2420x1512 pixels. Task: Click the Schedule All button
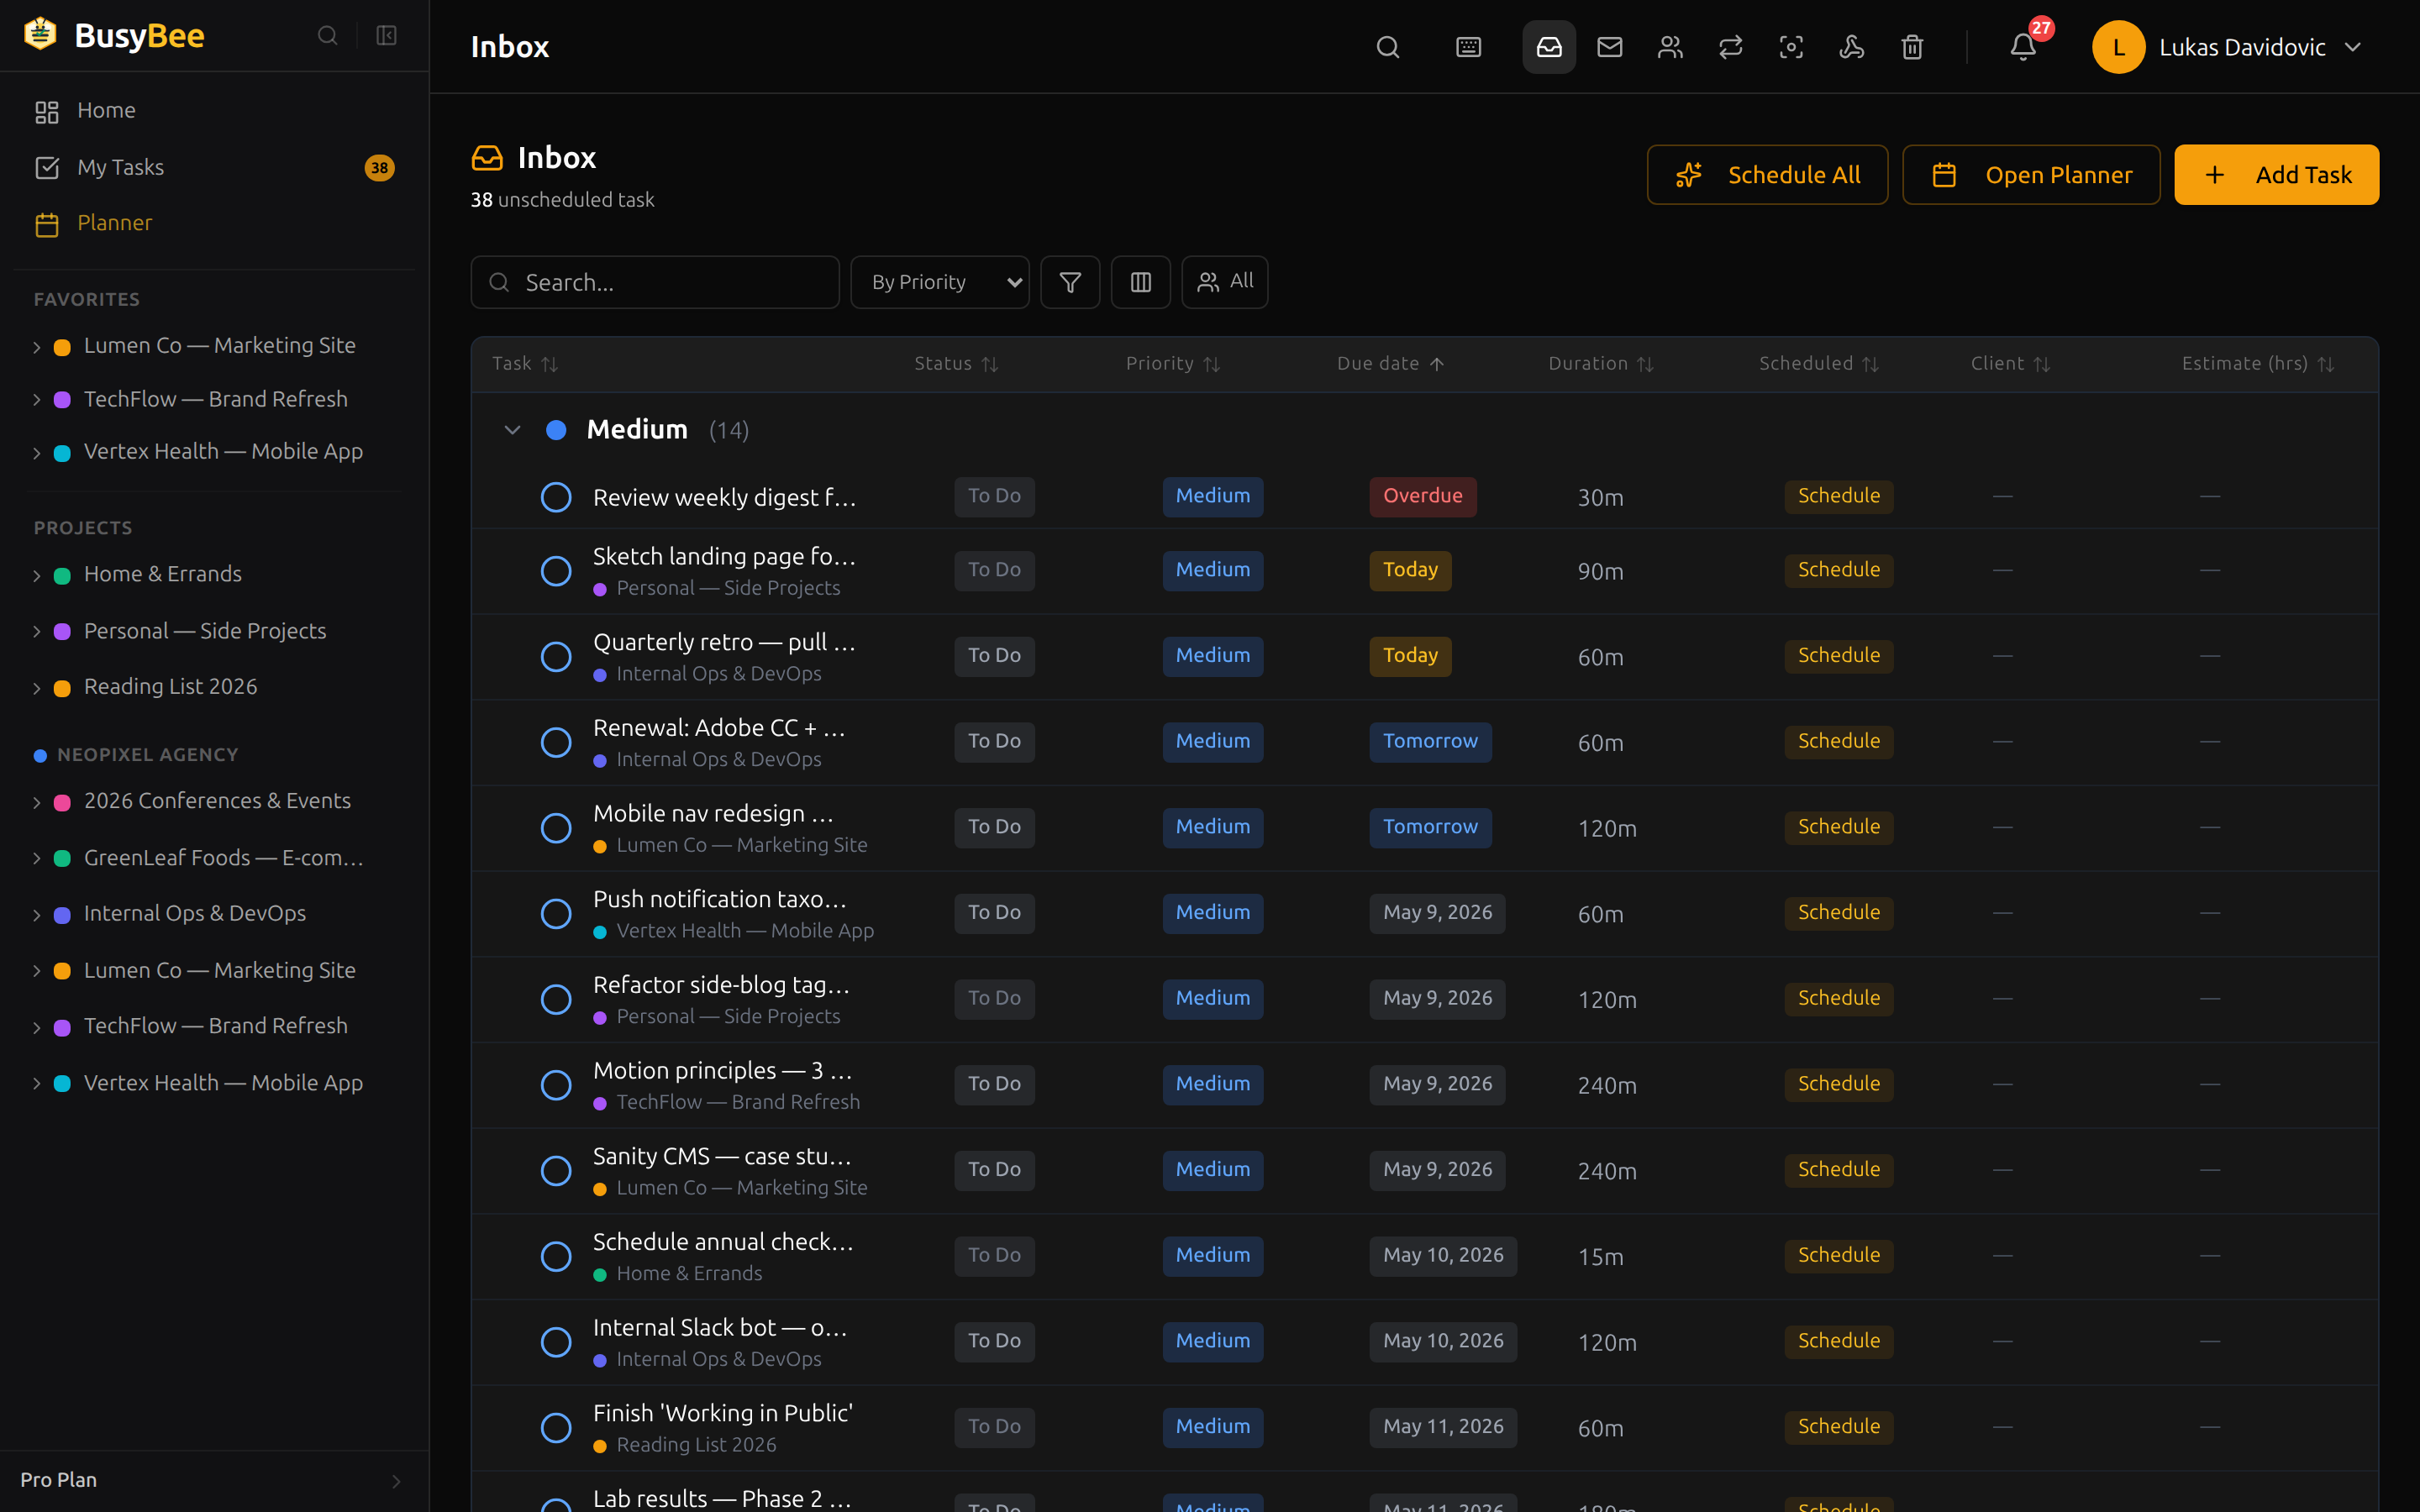(x=1767, y=175)
